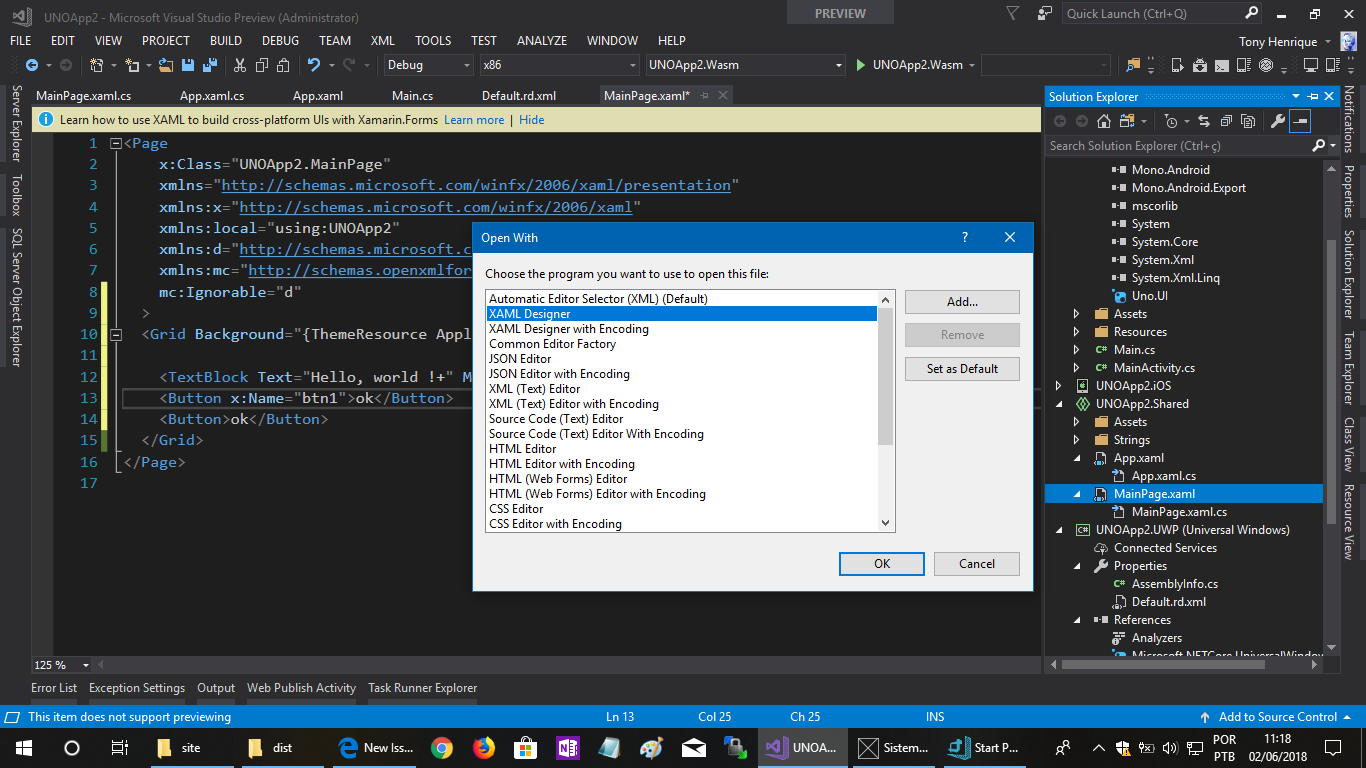Click the Set as Default button
The height and width of the screenshot is (768, 1366).
(x=961, y=368)
